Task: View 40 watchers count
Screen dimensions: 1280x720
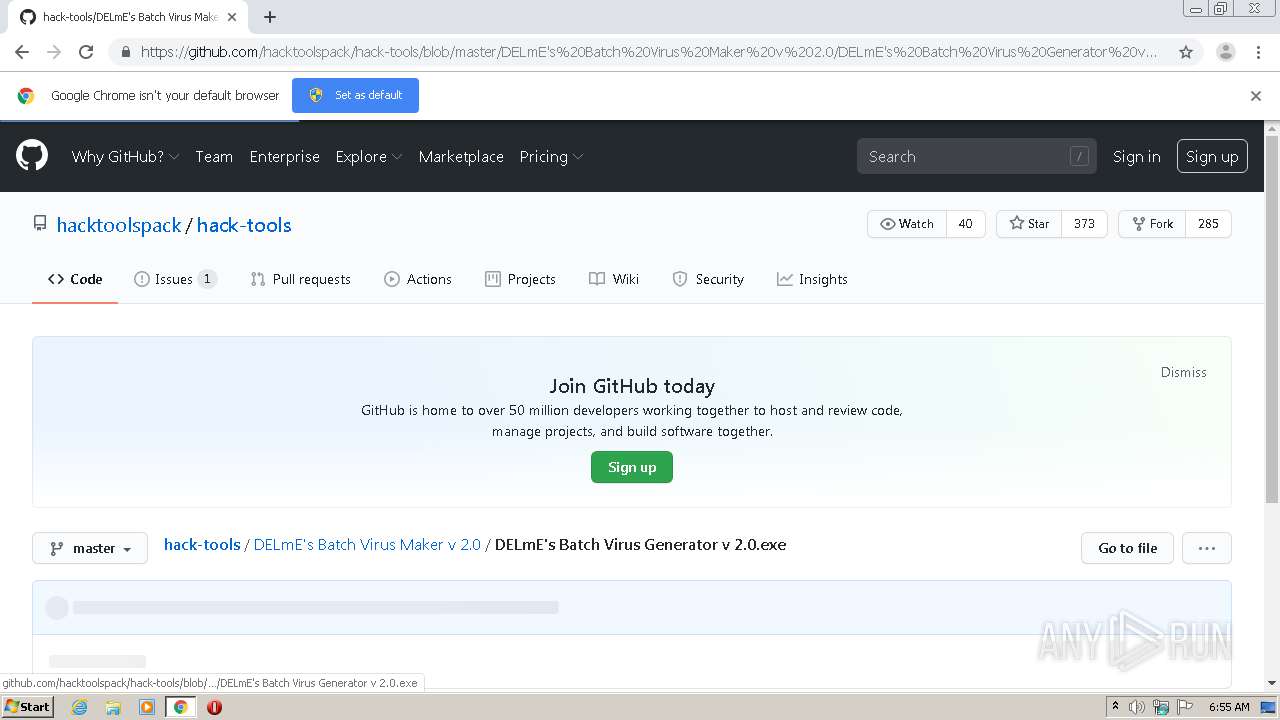Action: point(965,224)
